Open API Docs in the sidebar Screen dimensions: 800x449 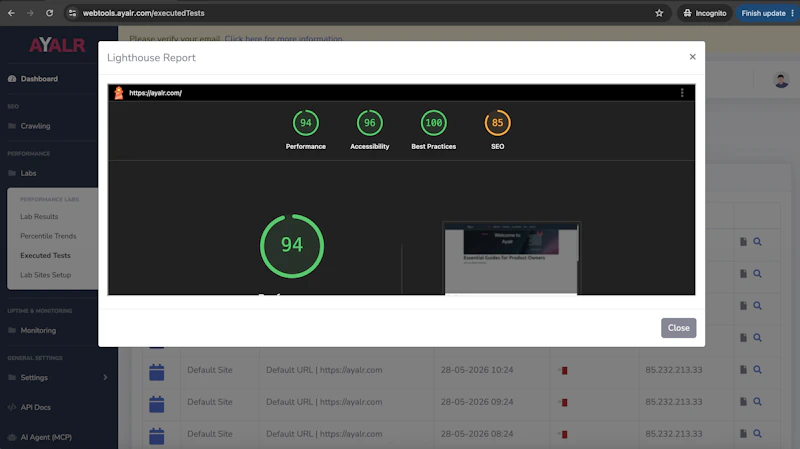tap(36, 407)
